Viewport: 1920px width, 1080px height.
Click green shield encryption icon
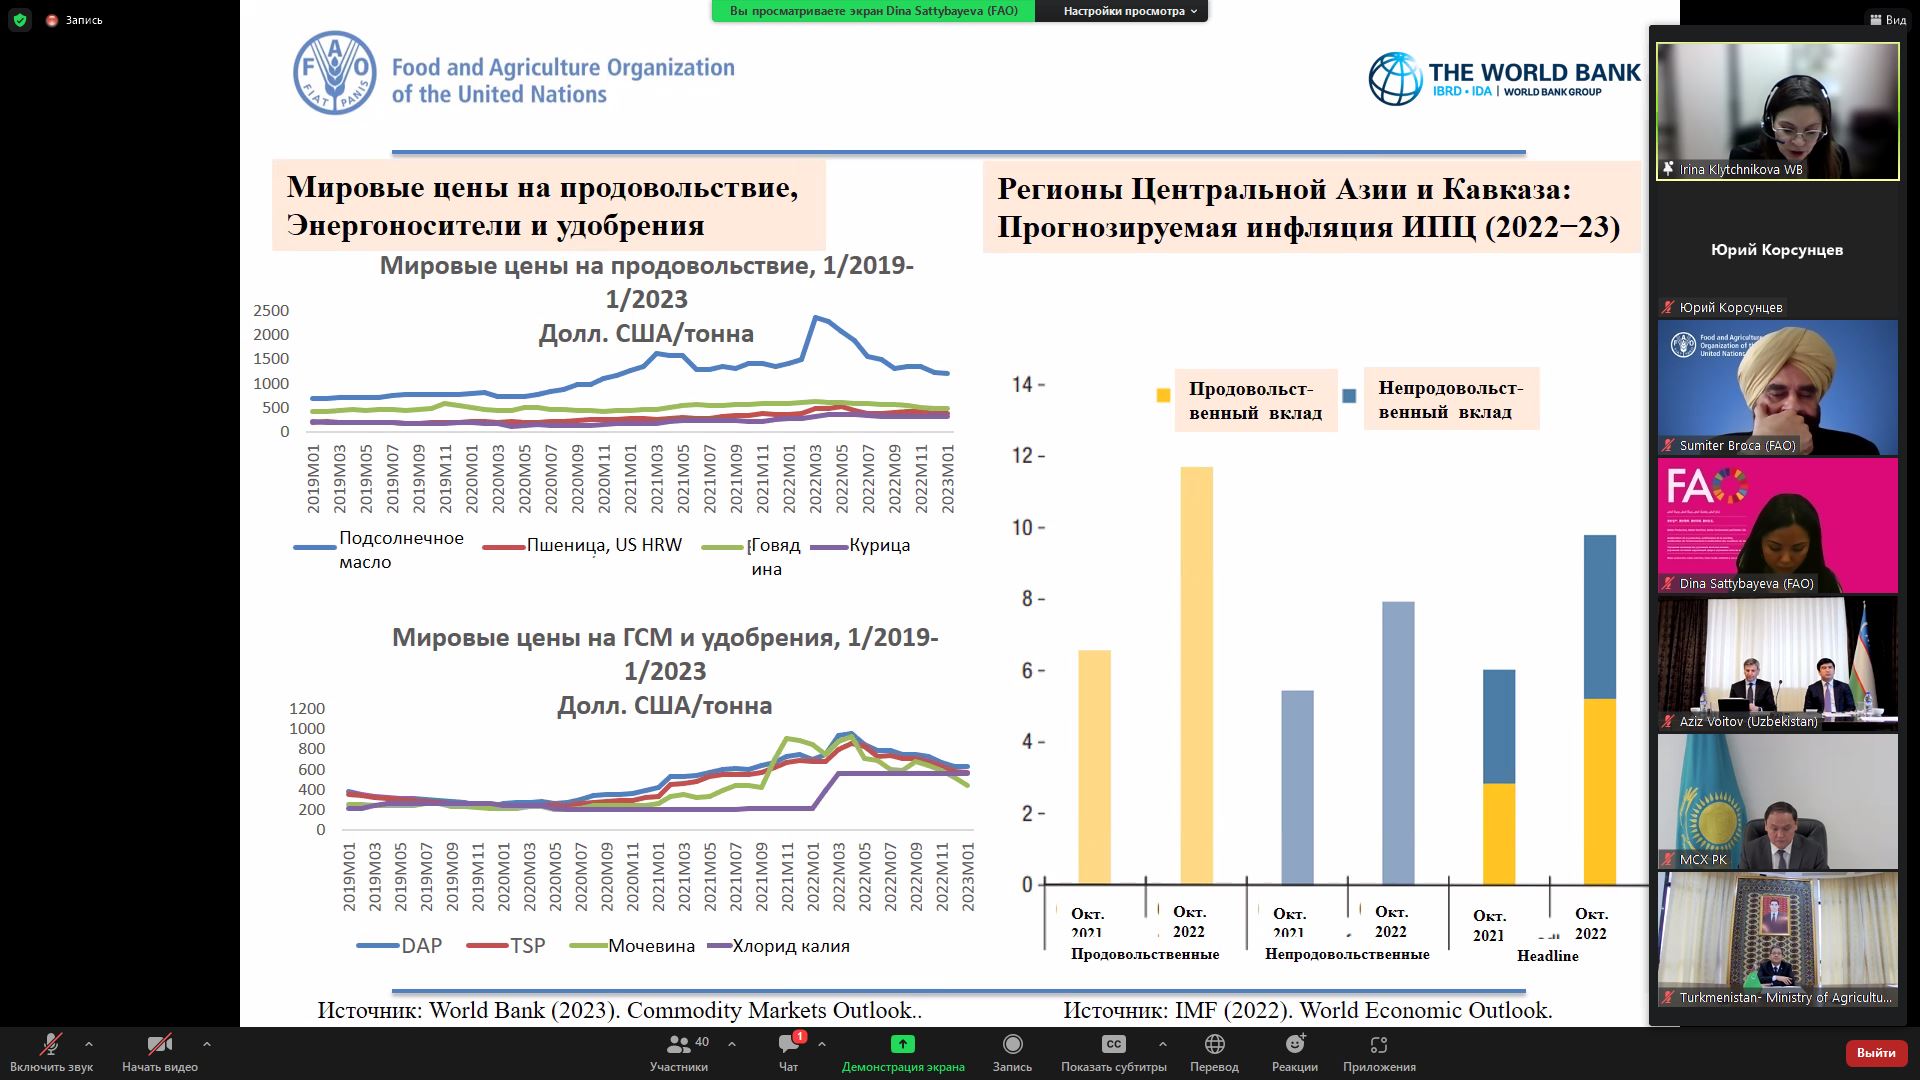pyautogui.click(x=19, y=20)
